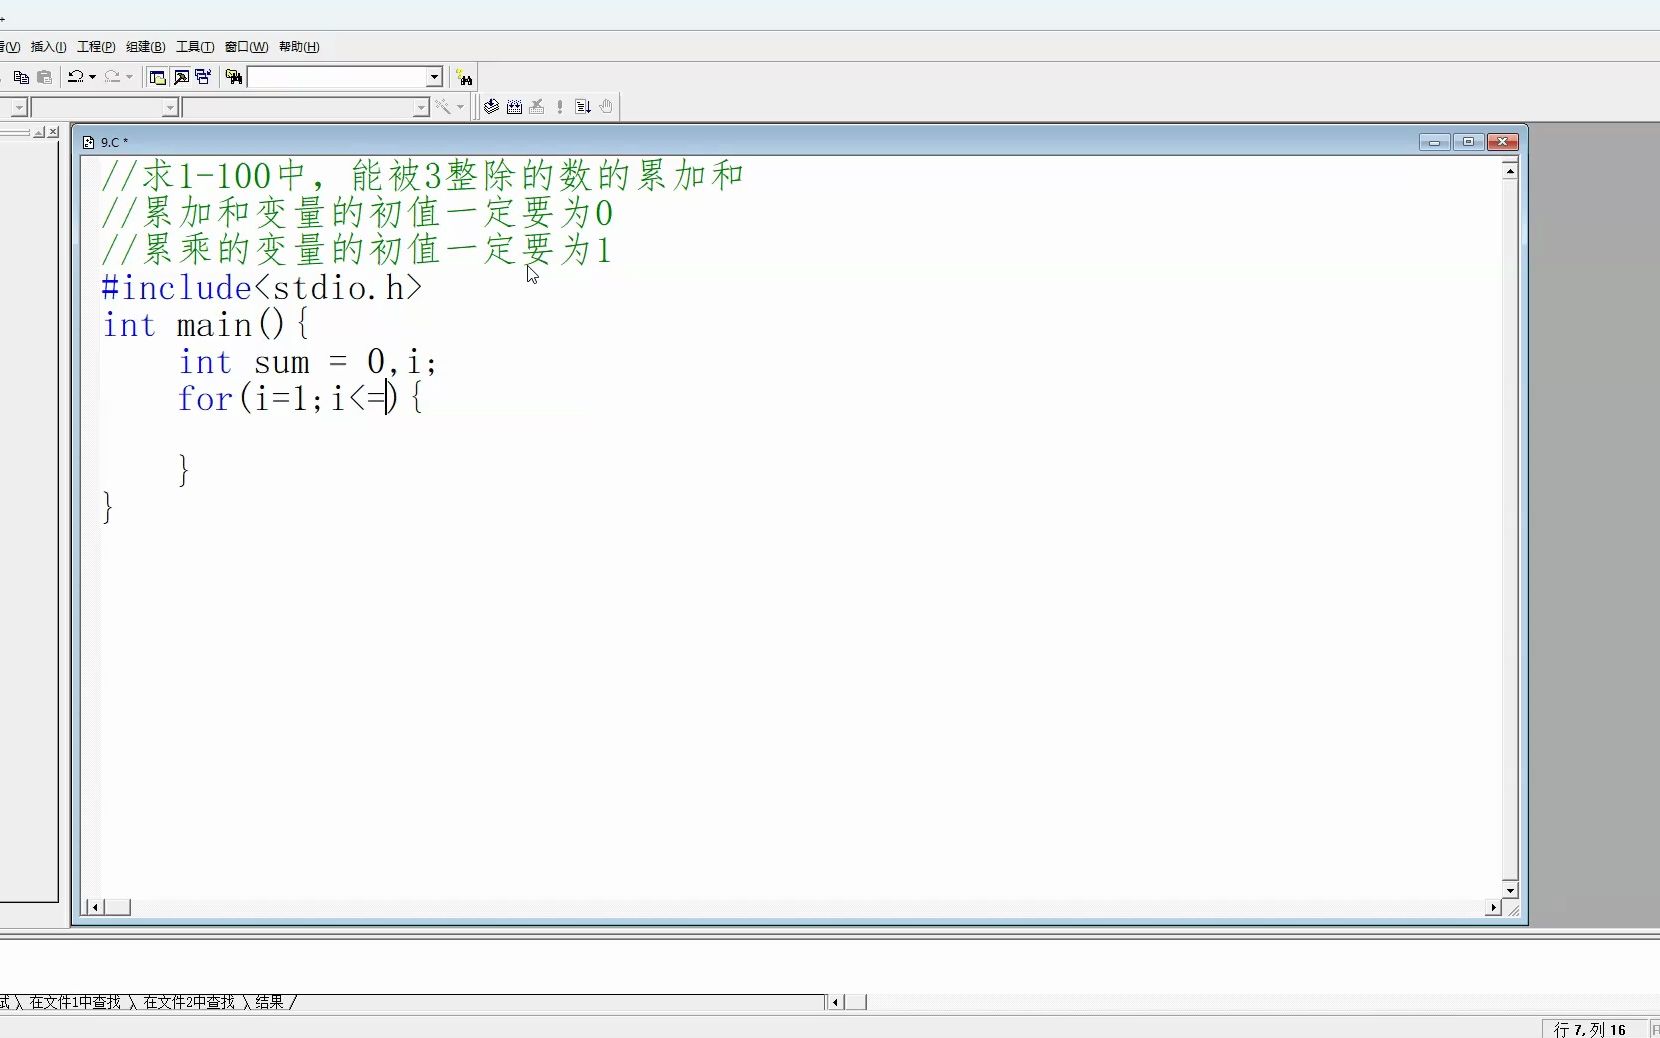The height and width of the screenshot is (1038, 1660).
Task: Click the comment line starting //求1-100中
Action: [422, 176]
